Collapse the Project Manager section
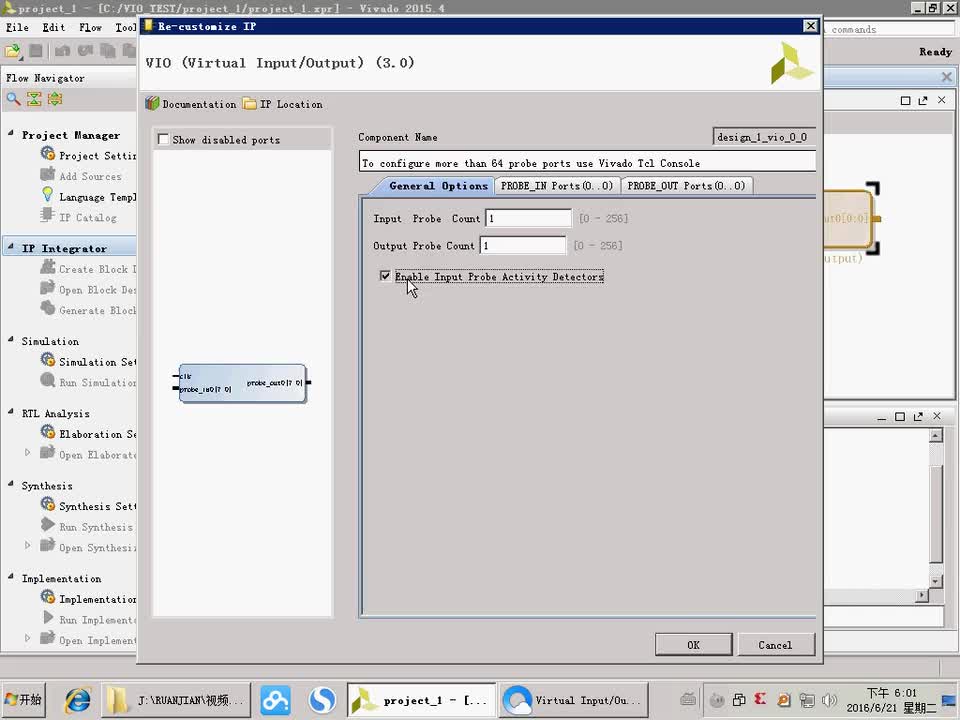Screen dimensions: 960x720 point(10,133)
